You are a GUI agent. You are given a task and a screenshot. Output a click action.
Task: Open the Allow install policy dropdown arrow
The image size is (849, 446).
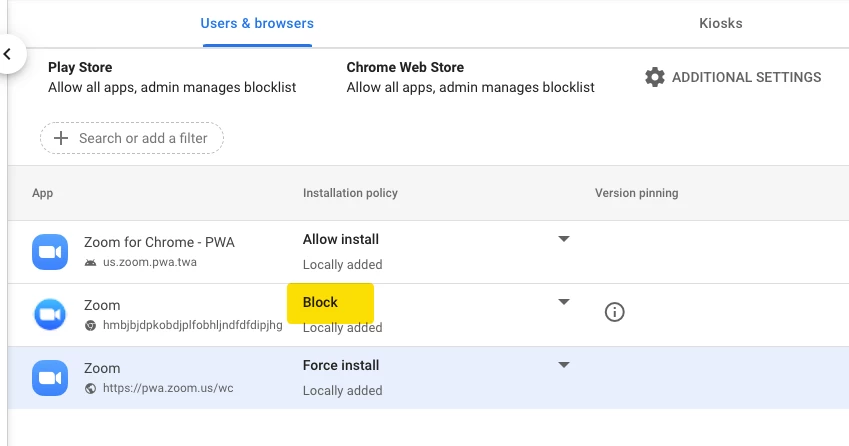click(564, 239)
